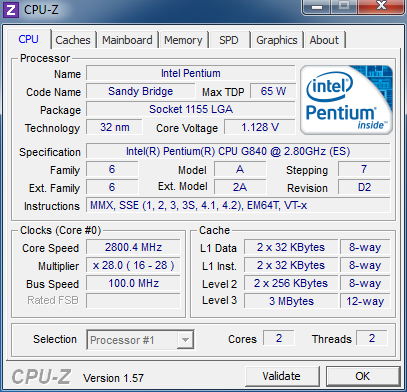Click the Stepping value '7'

[364, 169]
